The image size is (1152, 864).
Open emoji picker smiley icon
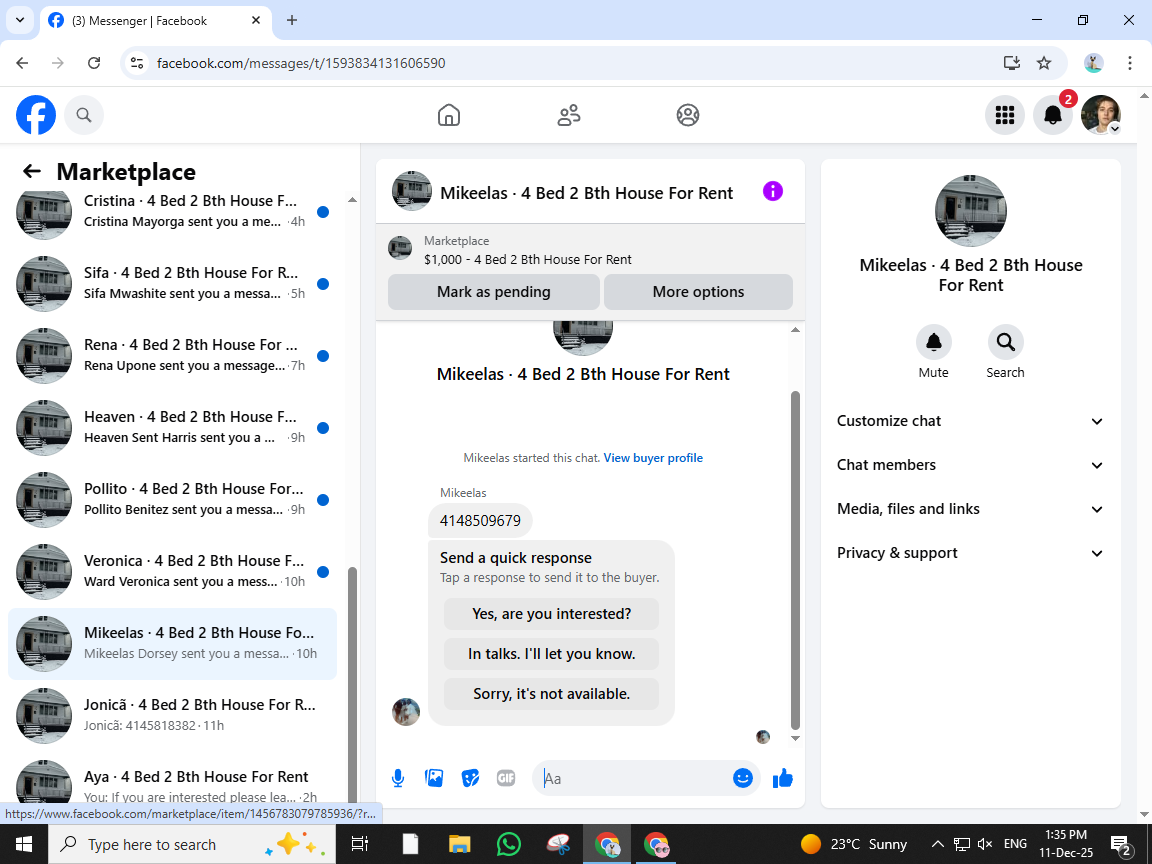point(743,778)
